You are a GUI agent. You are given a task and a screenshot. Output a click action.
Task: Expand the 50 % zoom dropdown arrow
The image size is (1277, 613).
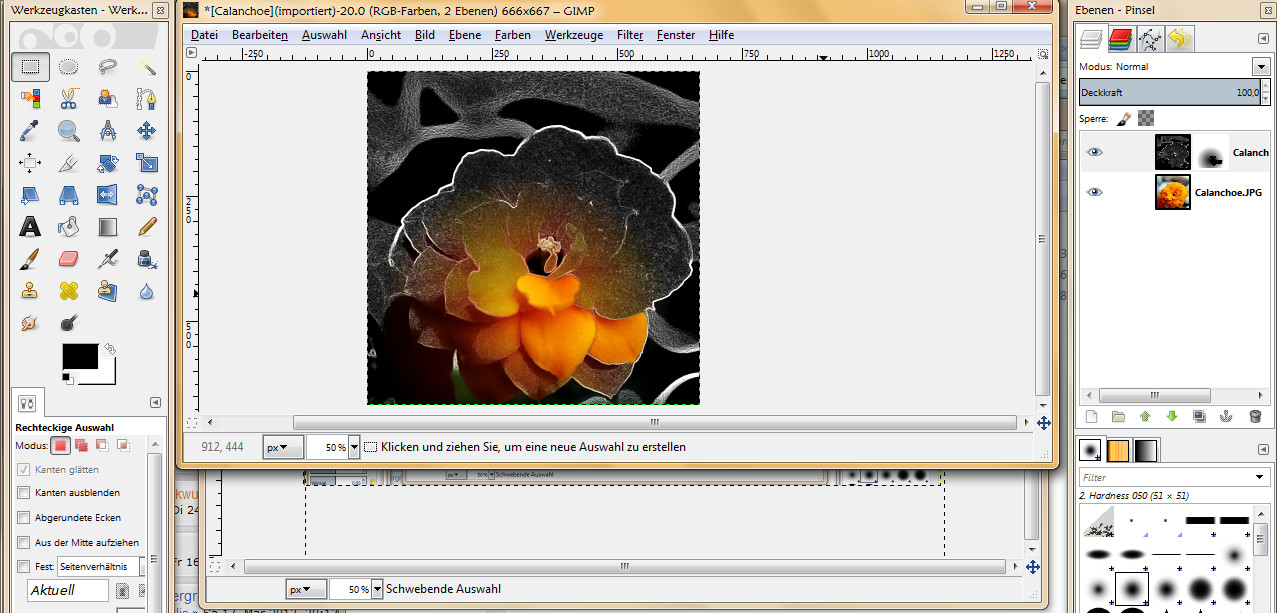click(354, 447)
